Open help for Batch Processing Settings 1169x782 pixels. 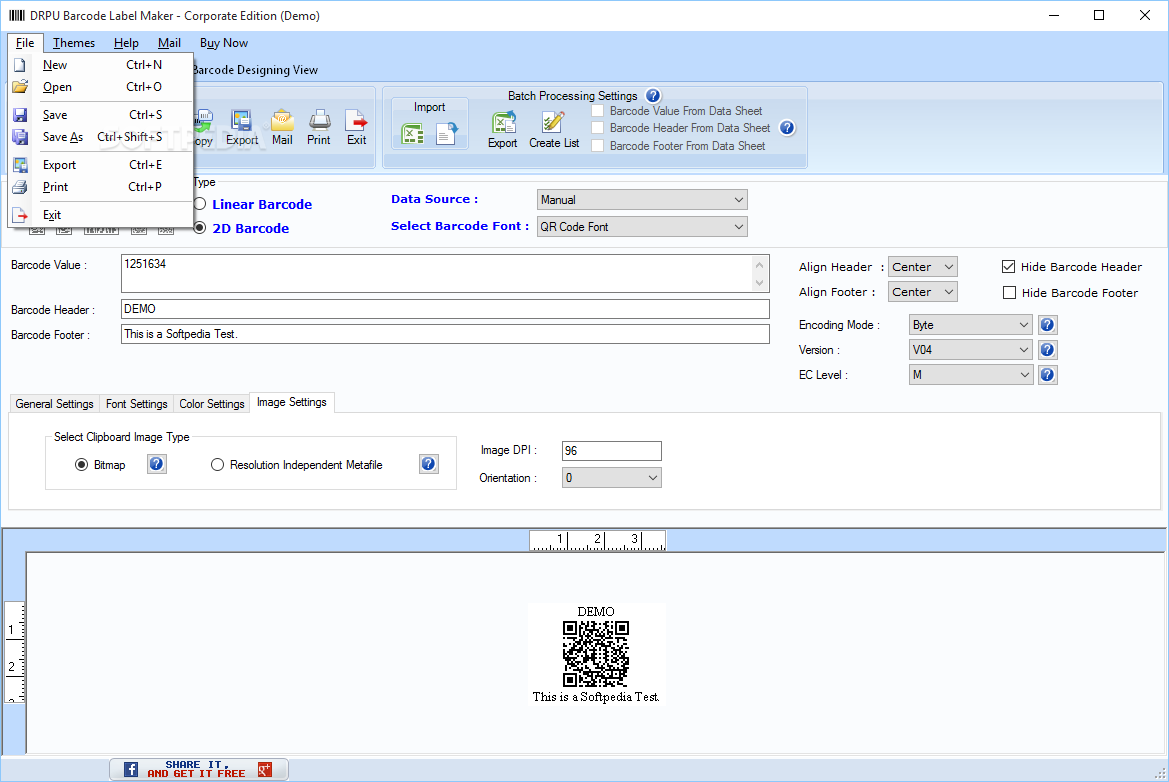pos(653,95)
